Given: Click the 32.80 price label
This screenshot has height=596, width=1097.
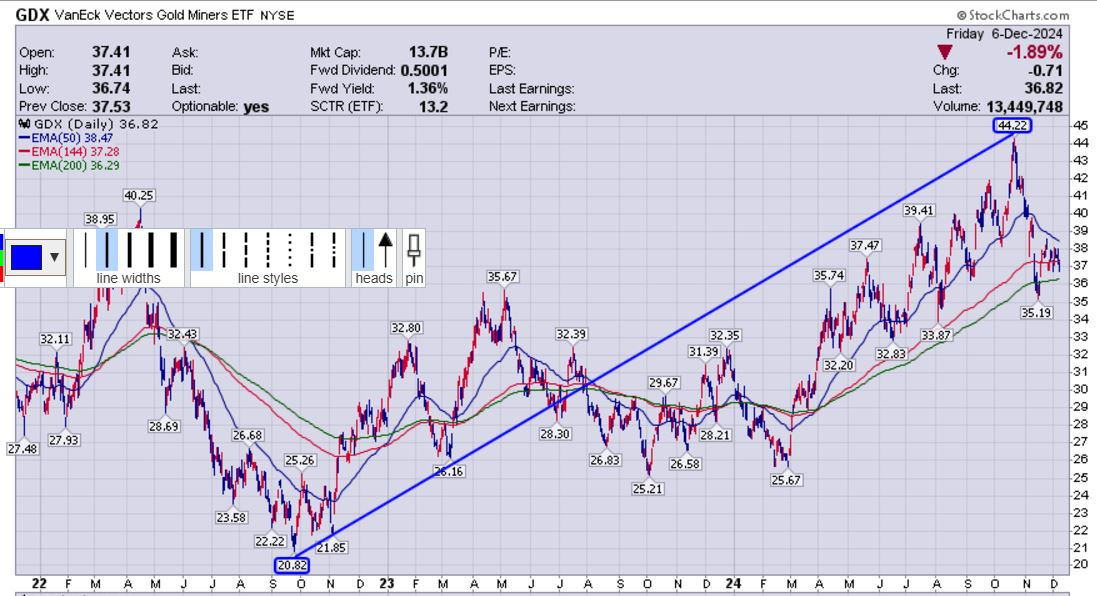Looking at the screenshot, I should click(406, 327).
